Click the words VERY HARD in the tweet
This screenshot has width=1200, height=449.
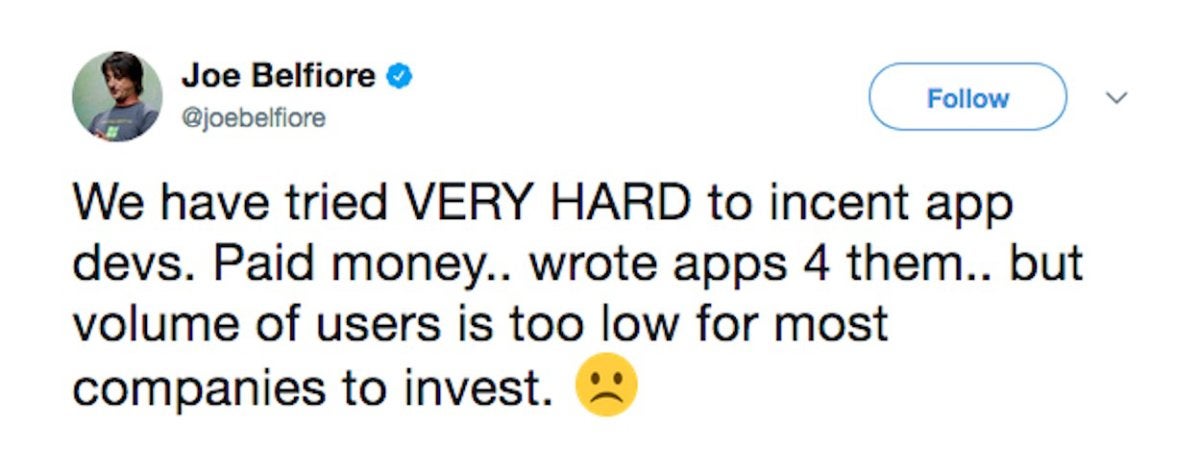[546, 206]
